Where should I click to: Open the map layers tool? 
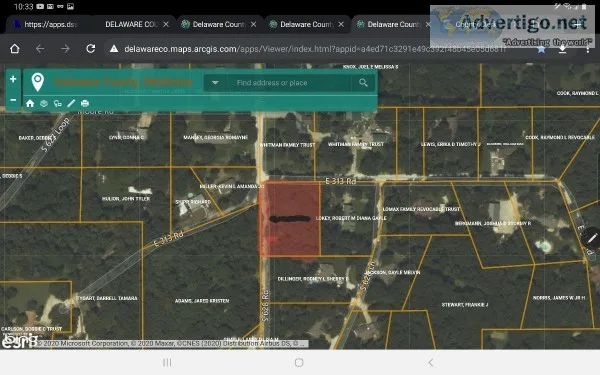[44, 103]
